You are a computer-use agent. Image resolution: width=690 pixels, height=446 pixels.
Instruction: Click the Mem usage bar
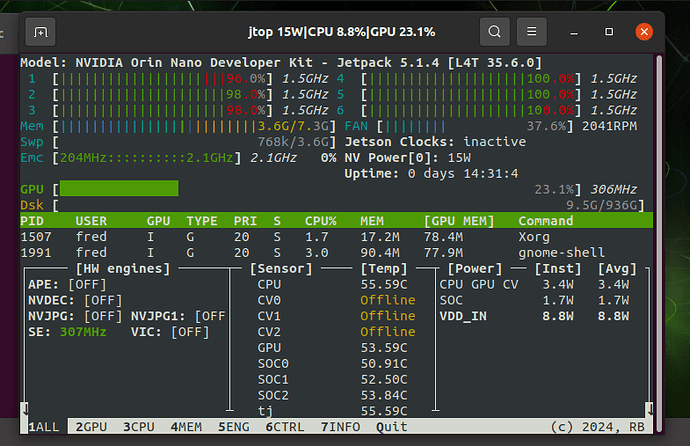click(x=194, y=126)
